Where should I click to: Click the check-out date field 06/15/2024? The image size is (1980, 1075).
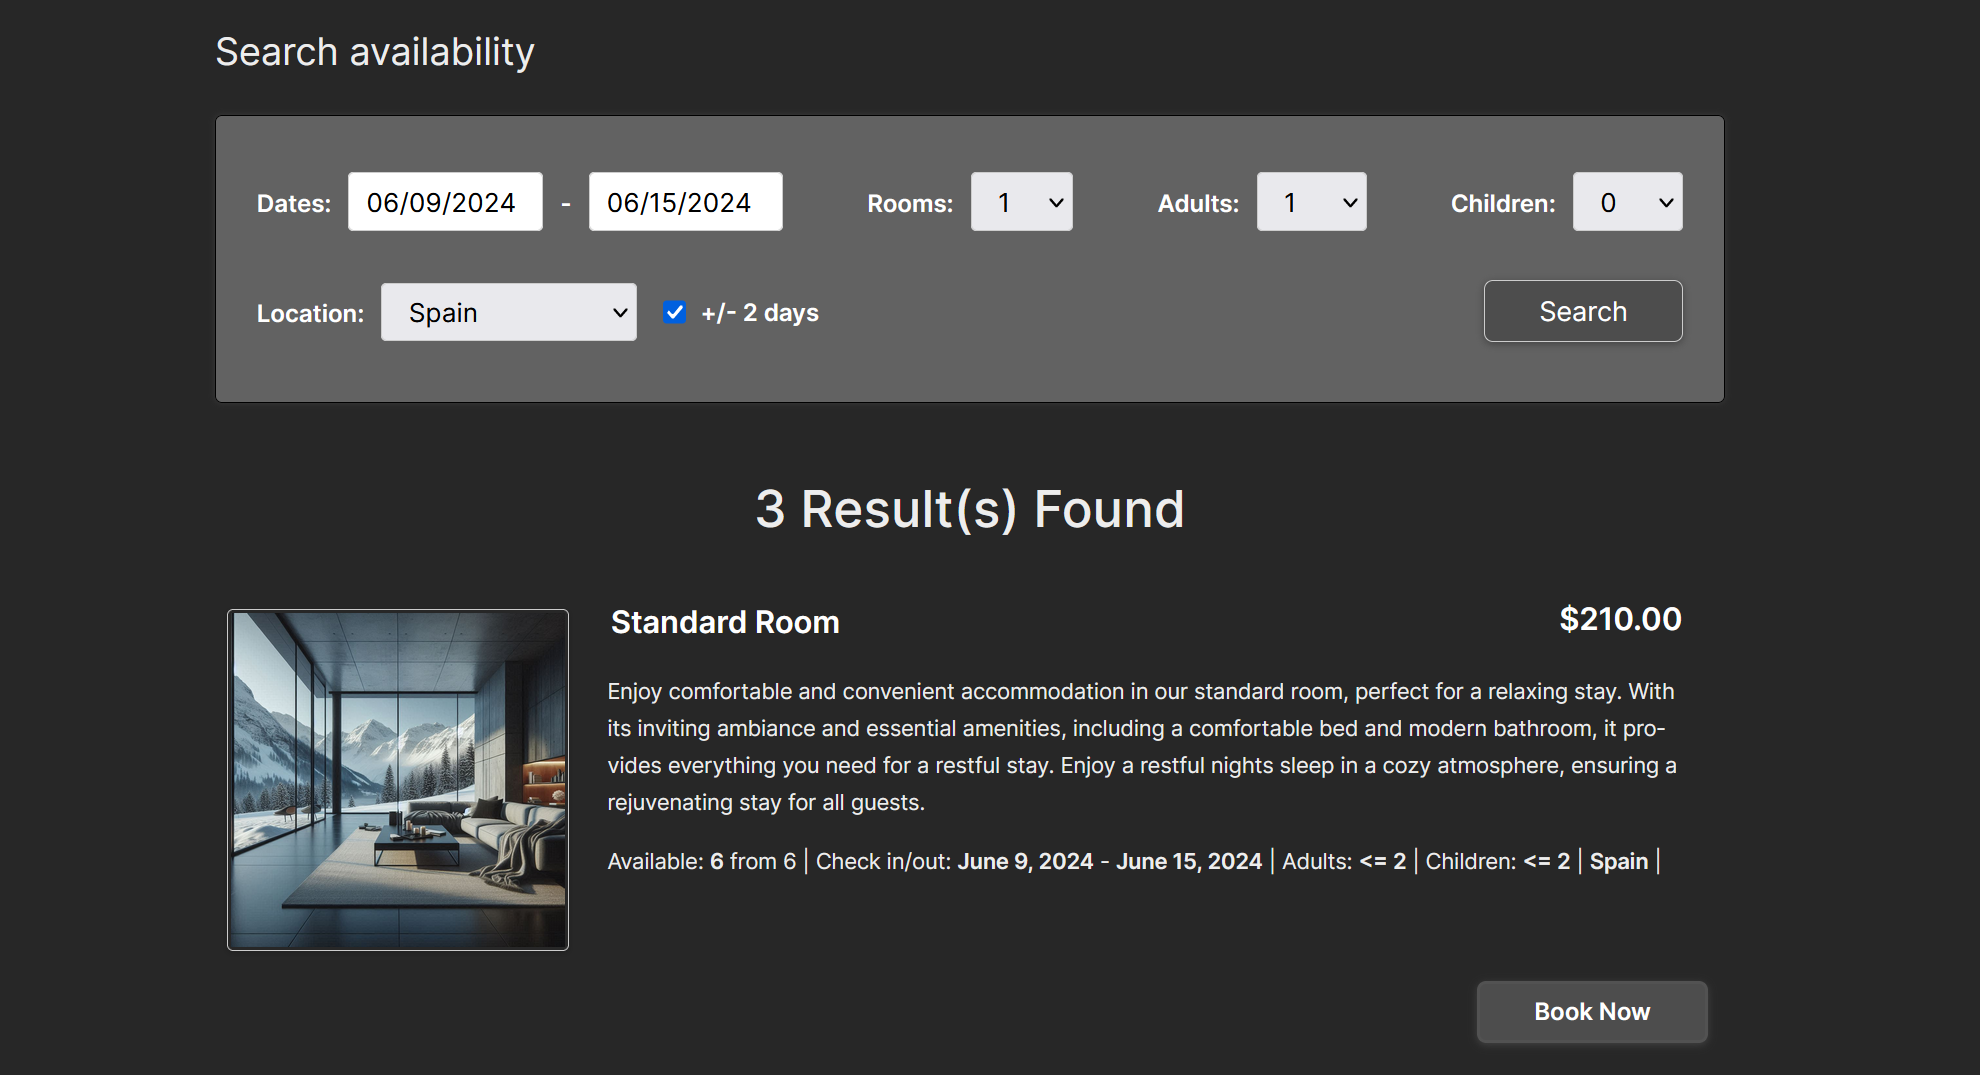[x=685, y=202]
